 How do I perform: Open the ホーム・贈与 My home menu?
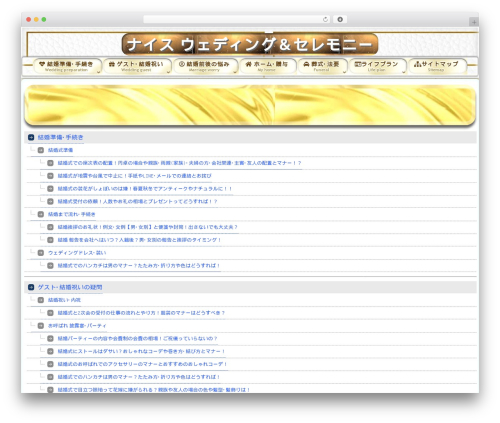[x=267, y=66]
